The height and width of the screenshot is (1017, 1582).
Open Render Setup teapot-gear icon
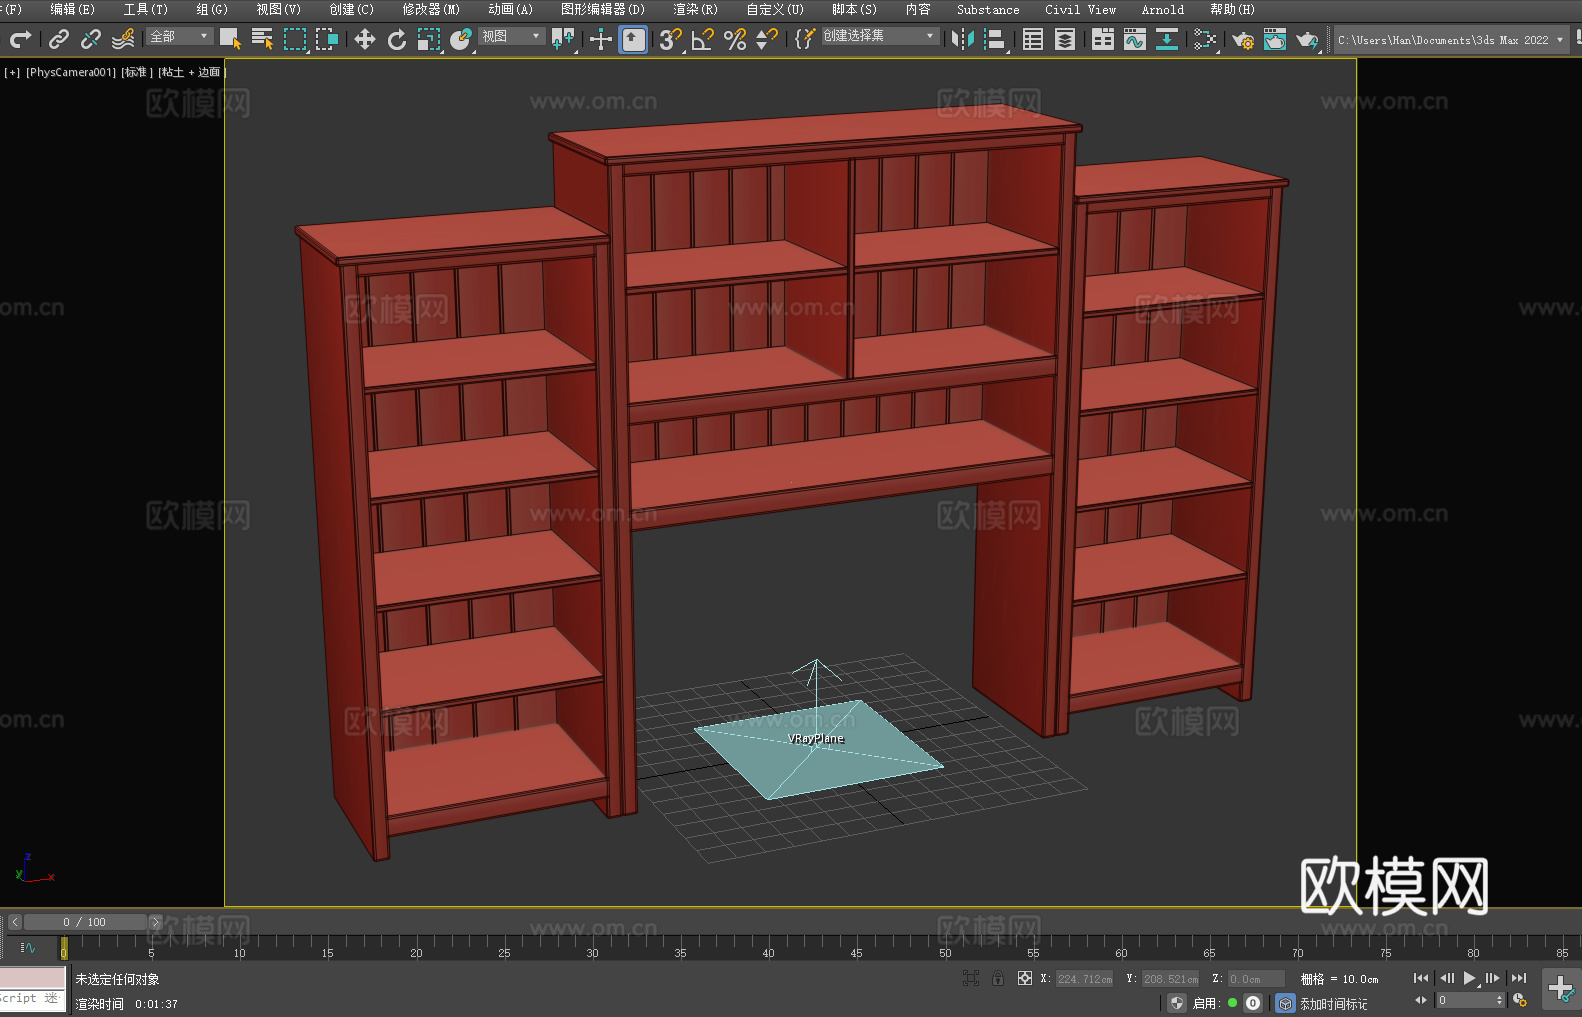pos(1243,39)
